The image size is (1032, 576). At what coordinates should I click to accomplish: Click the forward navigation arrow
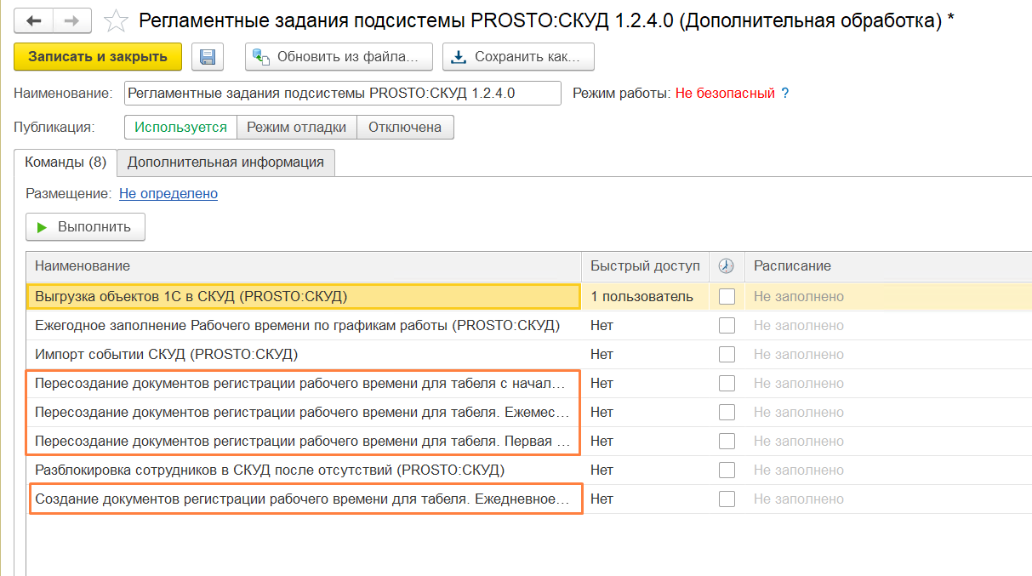(x=71, y=20)
